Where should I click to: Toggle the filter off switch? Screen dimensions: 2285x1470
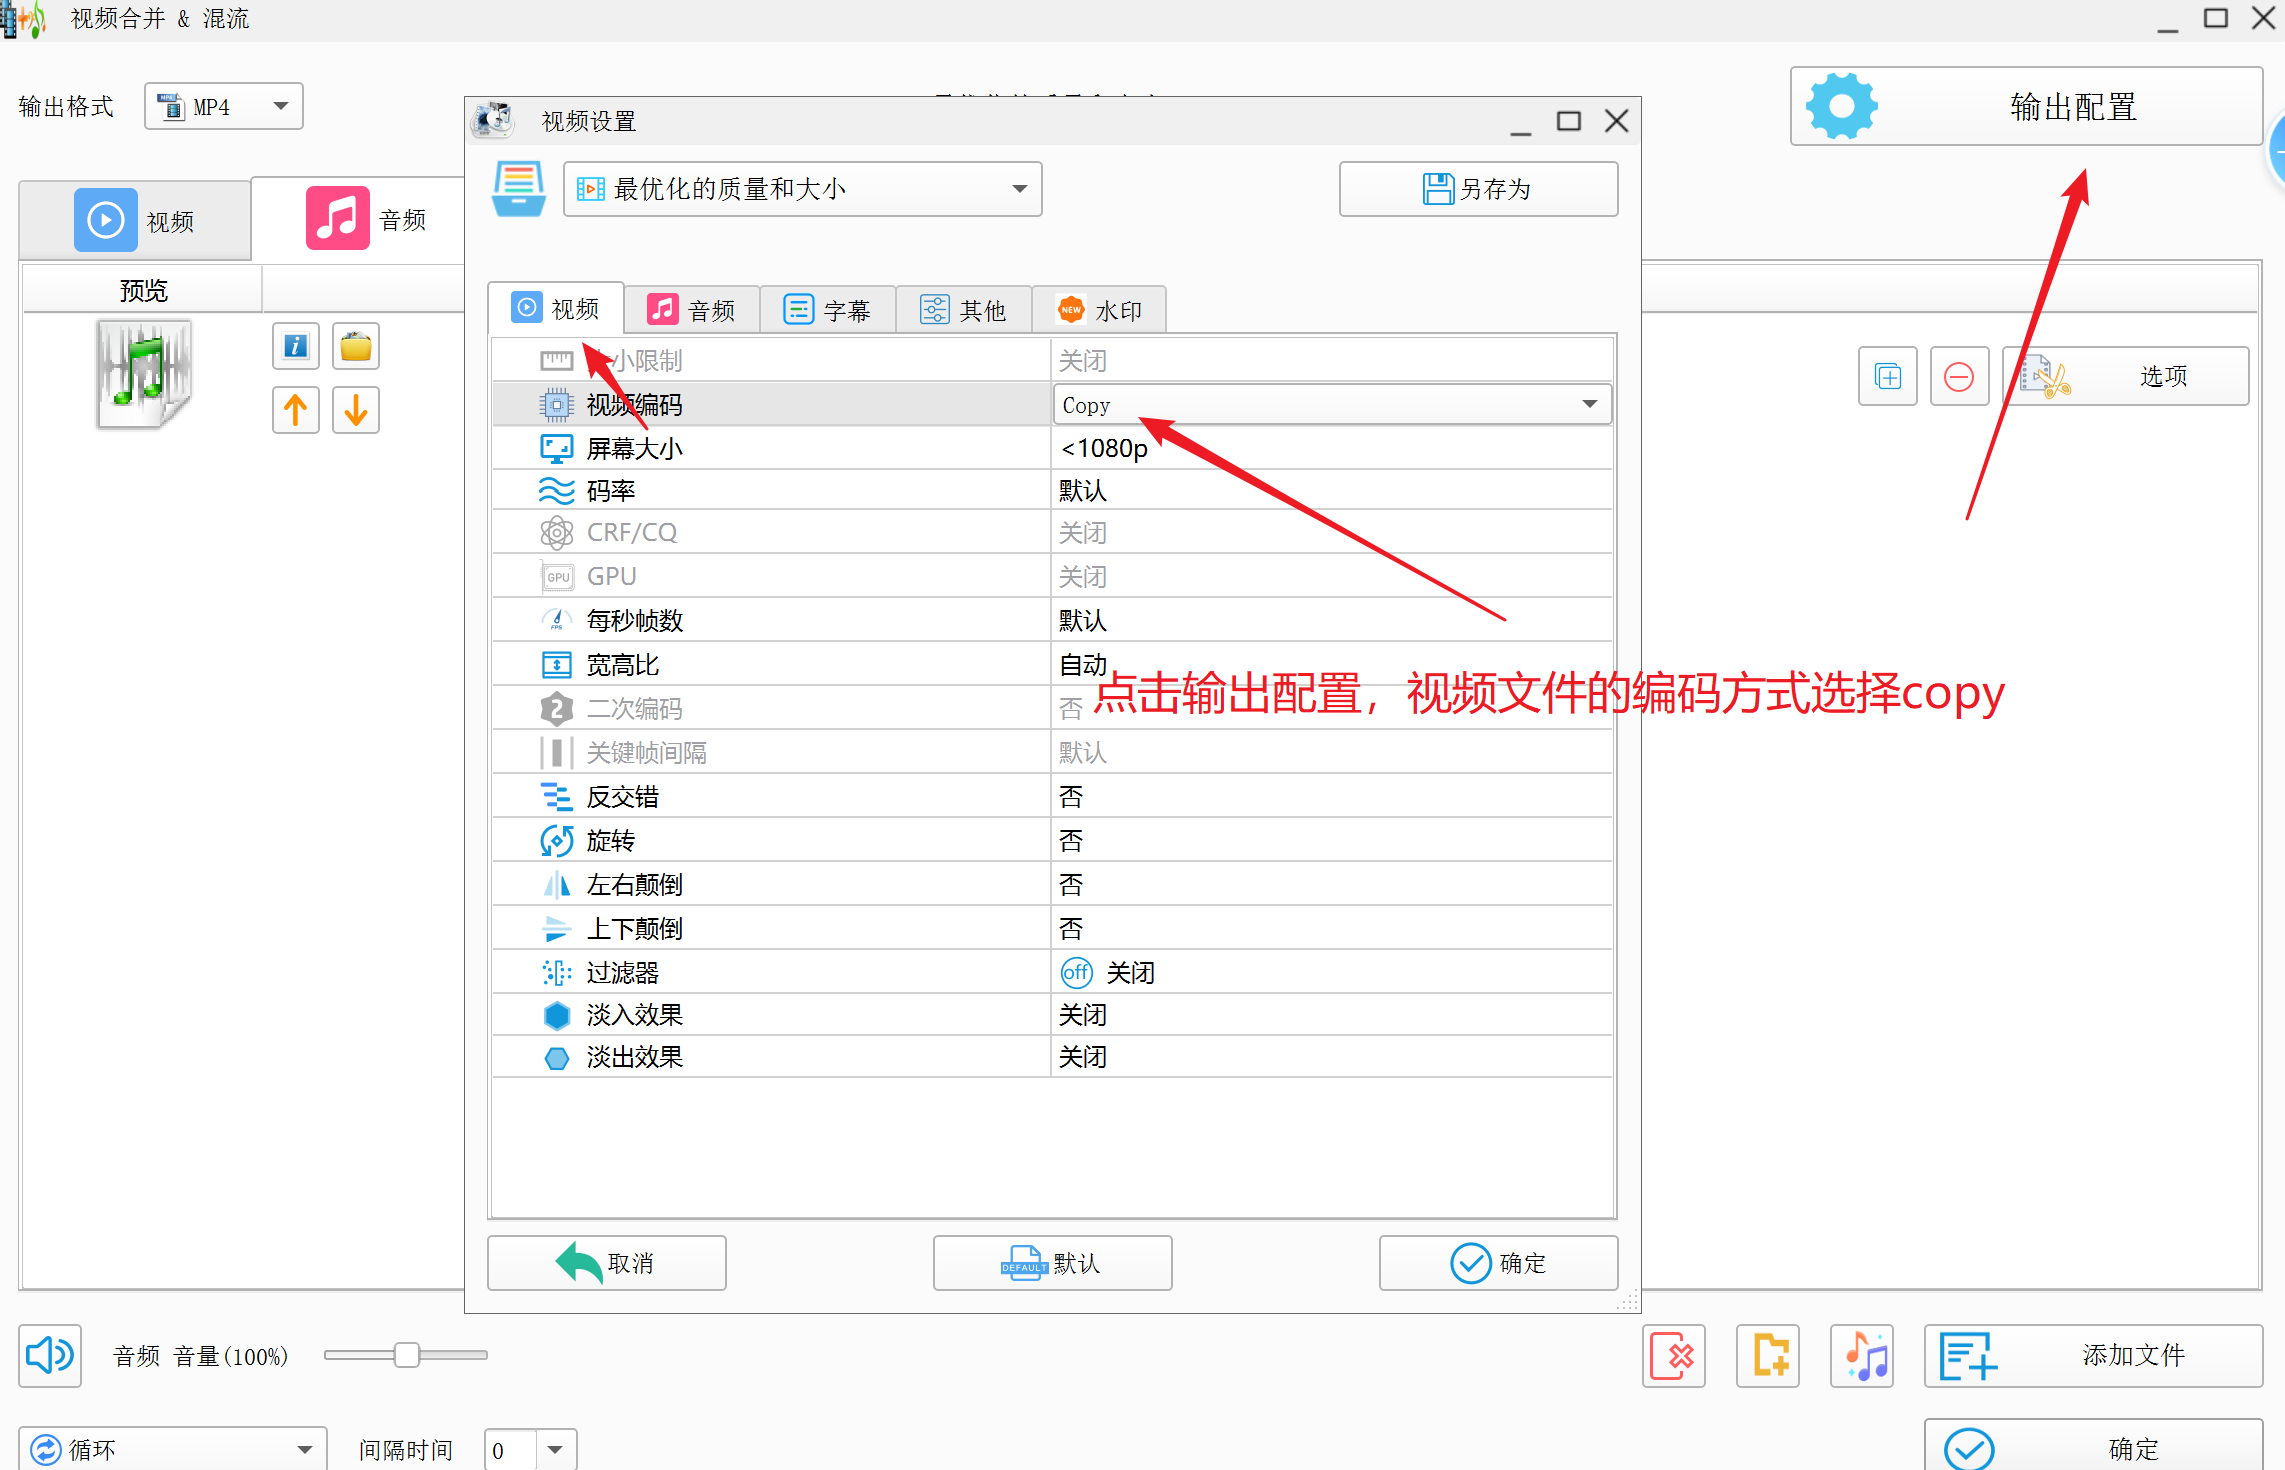(1076, 972)
